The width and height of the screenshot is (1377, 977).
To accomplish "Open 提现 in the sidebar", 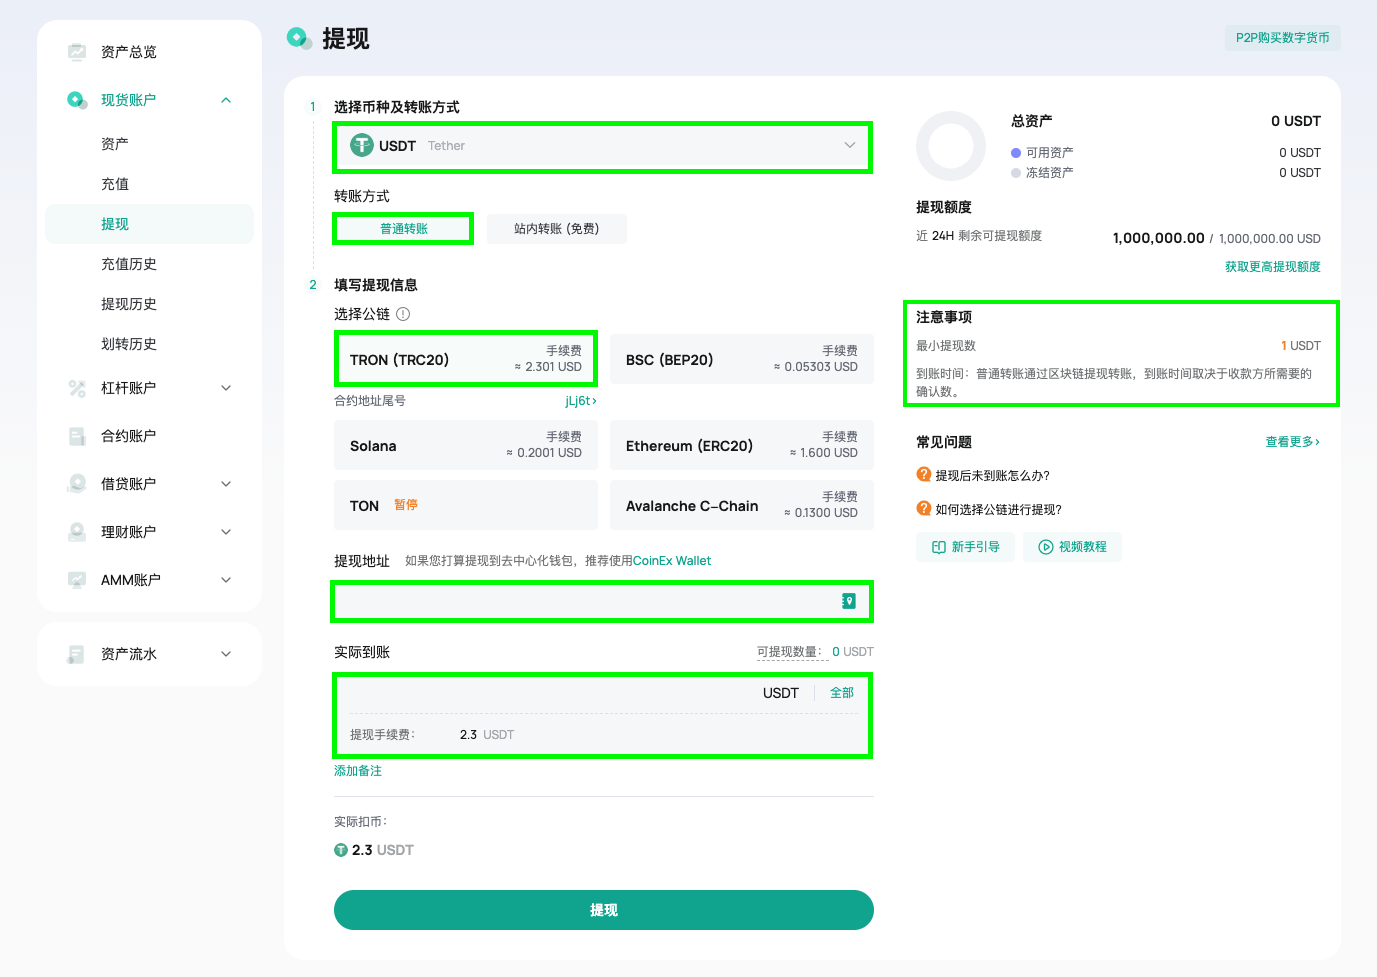I will [149, 224].
